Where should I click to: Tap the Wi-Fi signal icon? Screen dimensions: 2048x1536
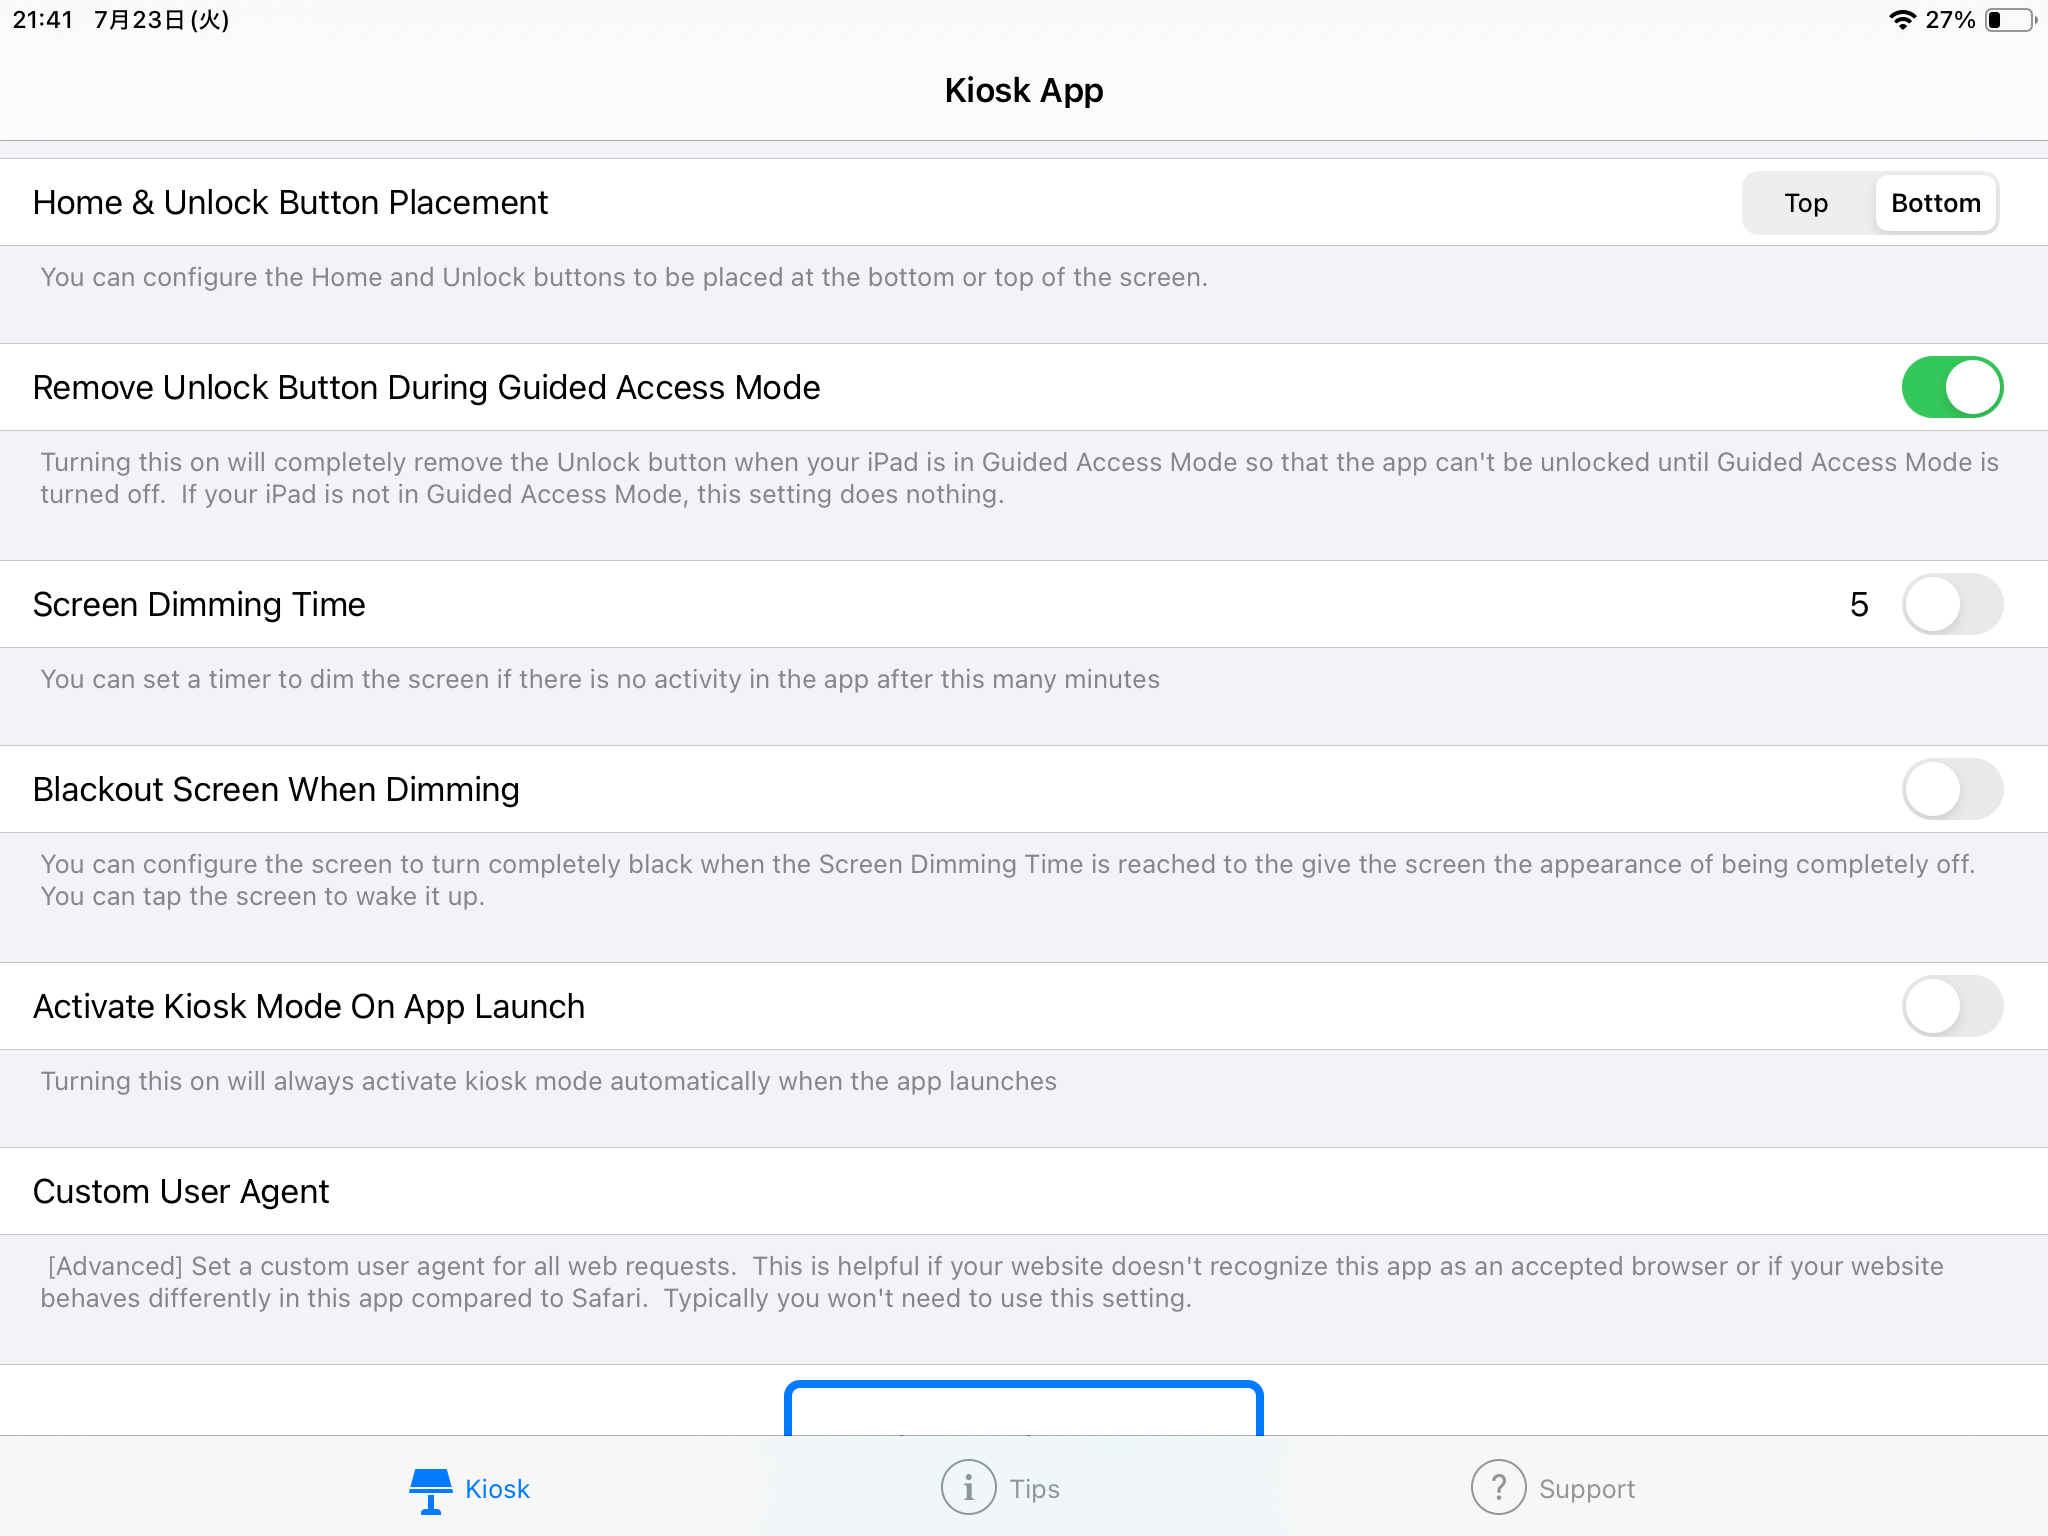(x=1901, y=20)
